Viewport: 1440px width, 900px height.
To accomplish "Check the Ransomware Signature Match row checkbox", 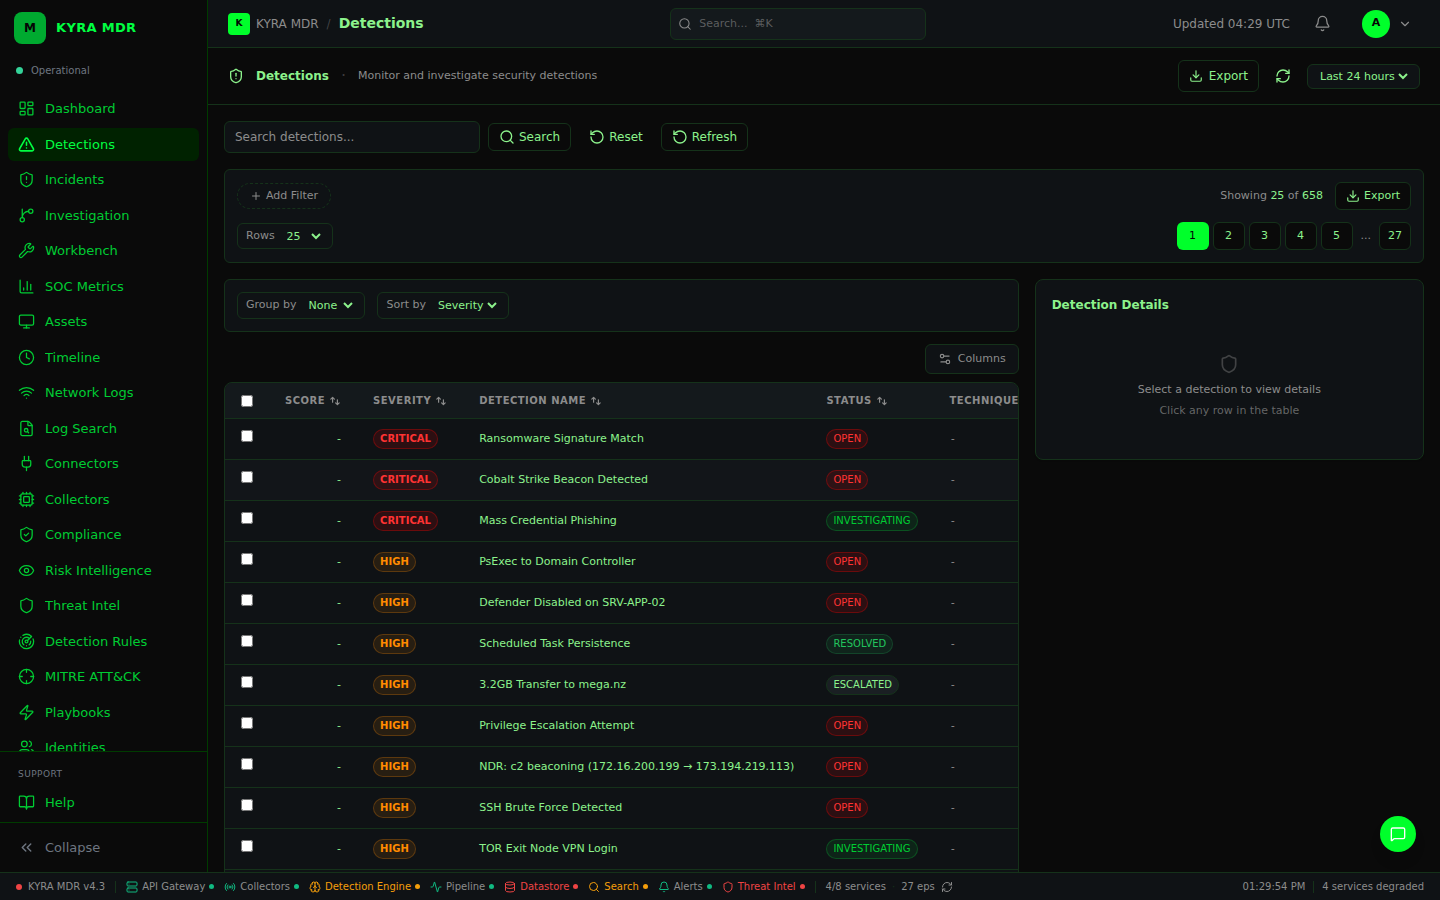I will pos(247,435).
